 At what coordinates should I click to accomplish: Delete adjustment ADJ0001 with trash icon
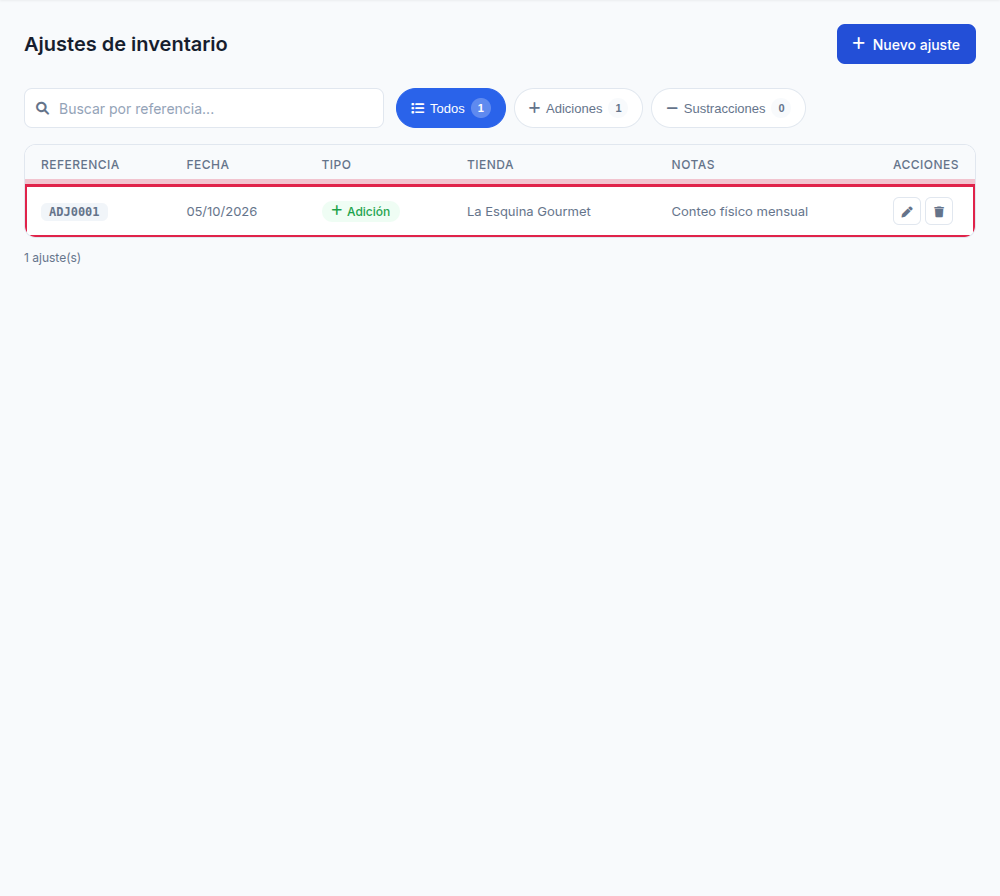pos(939,212)
